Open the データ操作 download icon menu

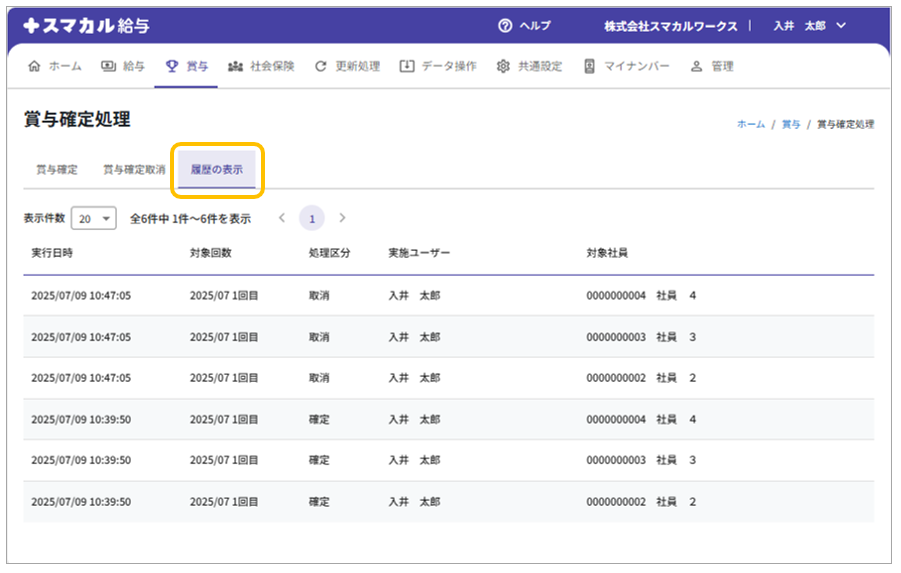tap(406, 67)
